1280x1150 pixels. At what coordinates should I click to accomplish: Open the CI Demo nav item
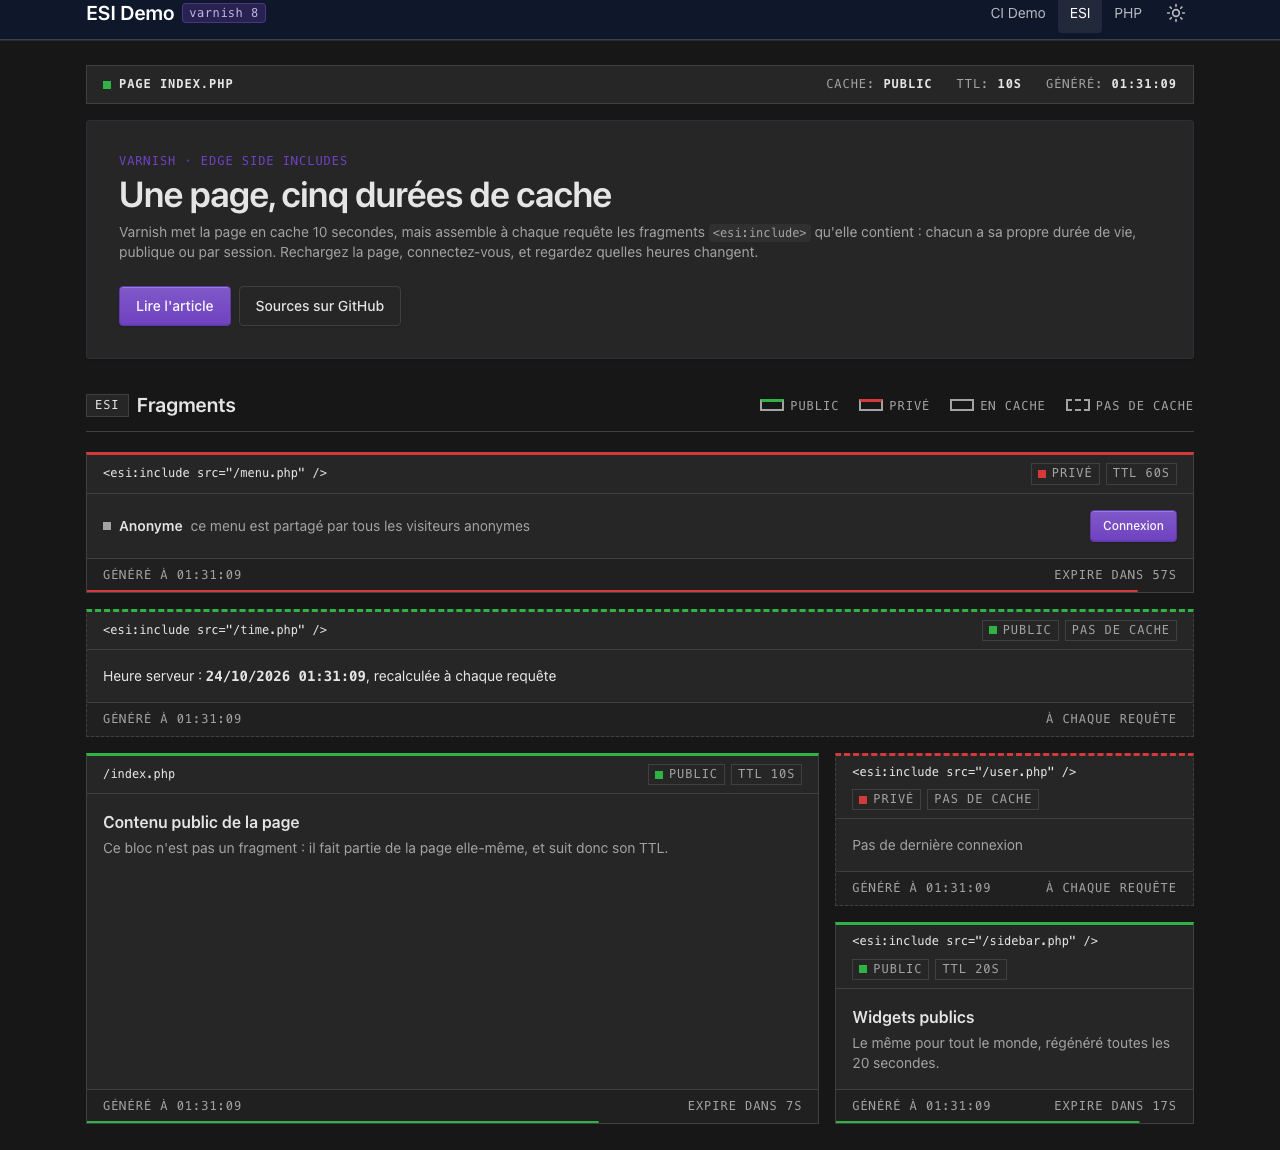click(1018, 13)
